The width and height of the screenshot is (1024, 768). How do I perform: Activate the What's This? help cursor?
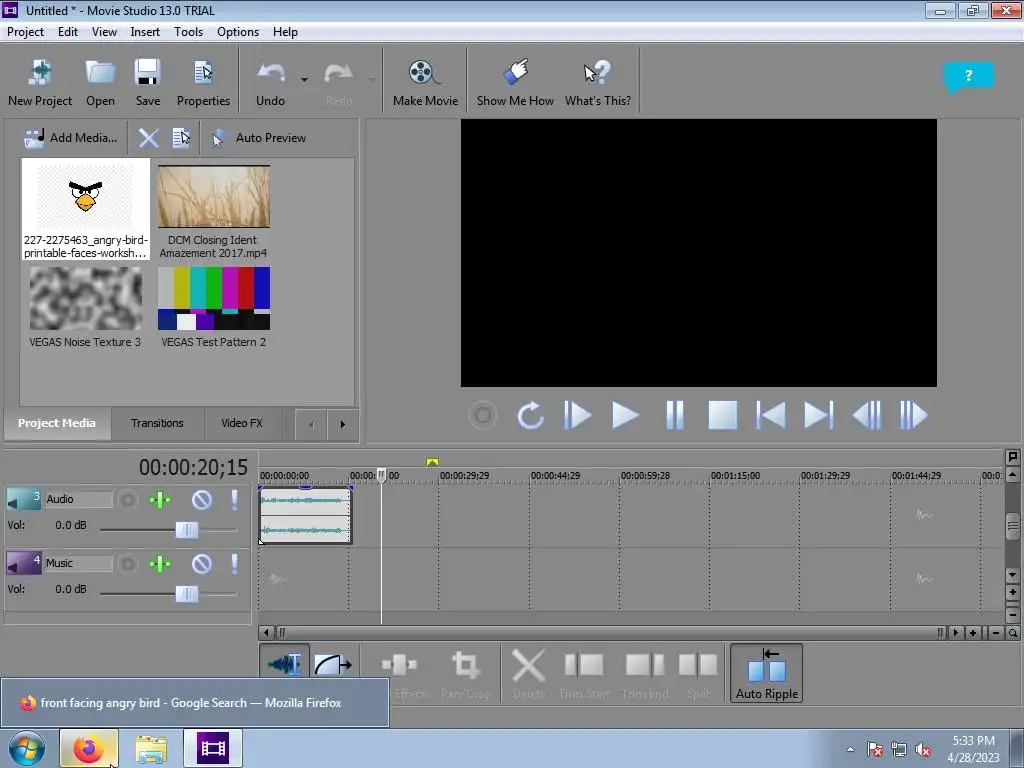click(x=598, y=82)
